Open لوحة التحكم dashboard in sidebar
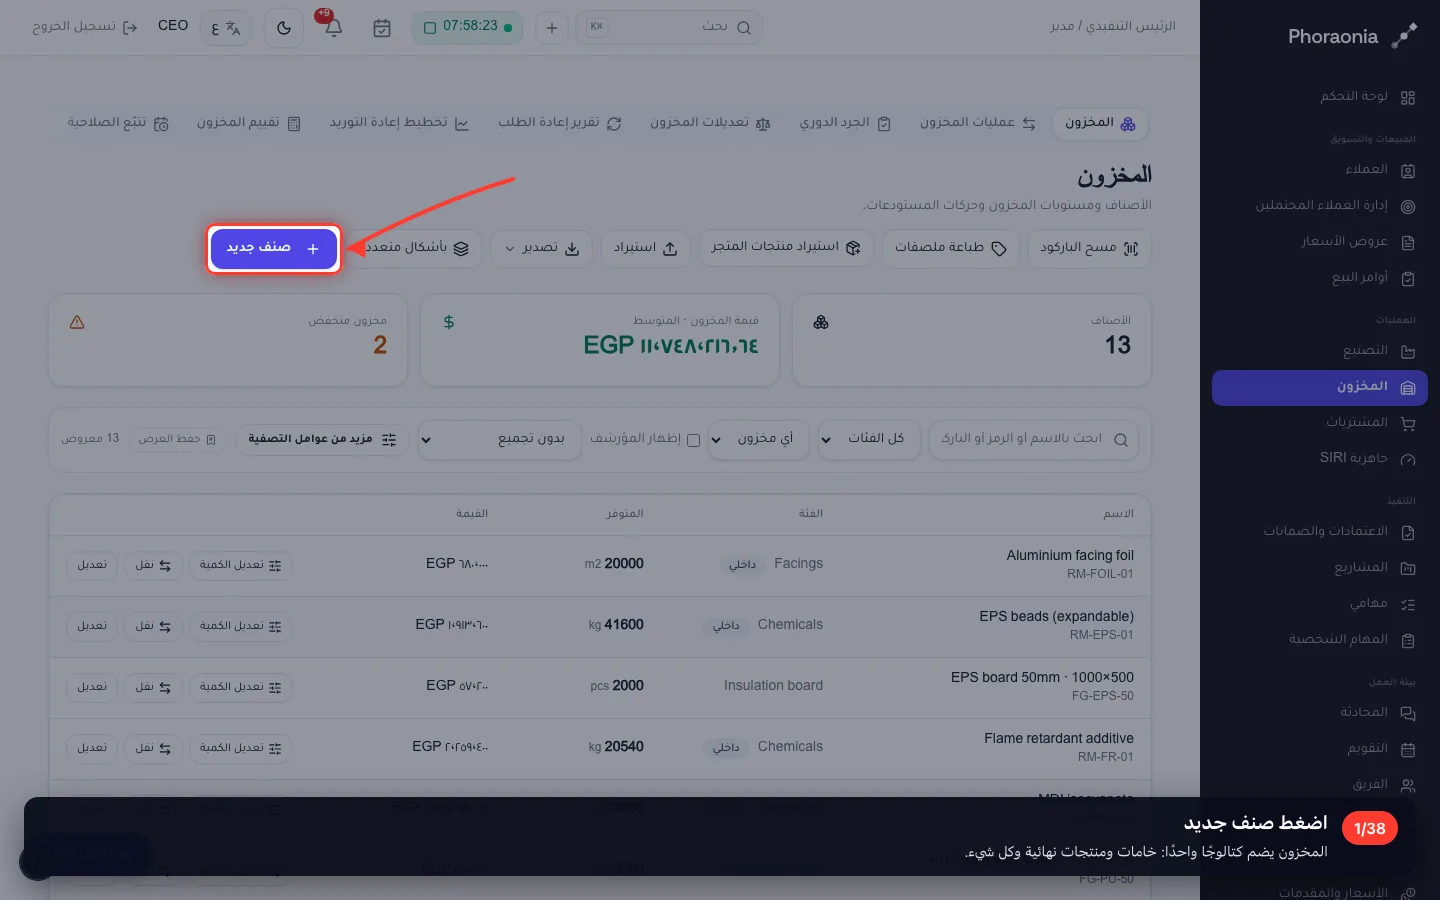Screen dimensions: 1440x900 tap(1320, 97)
